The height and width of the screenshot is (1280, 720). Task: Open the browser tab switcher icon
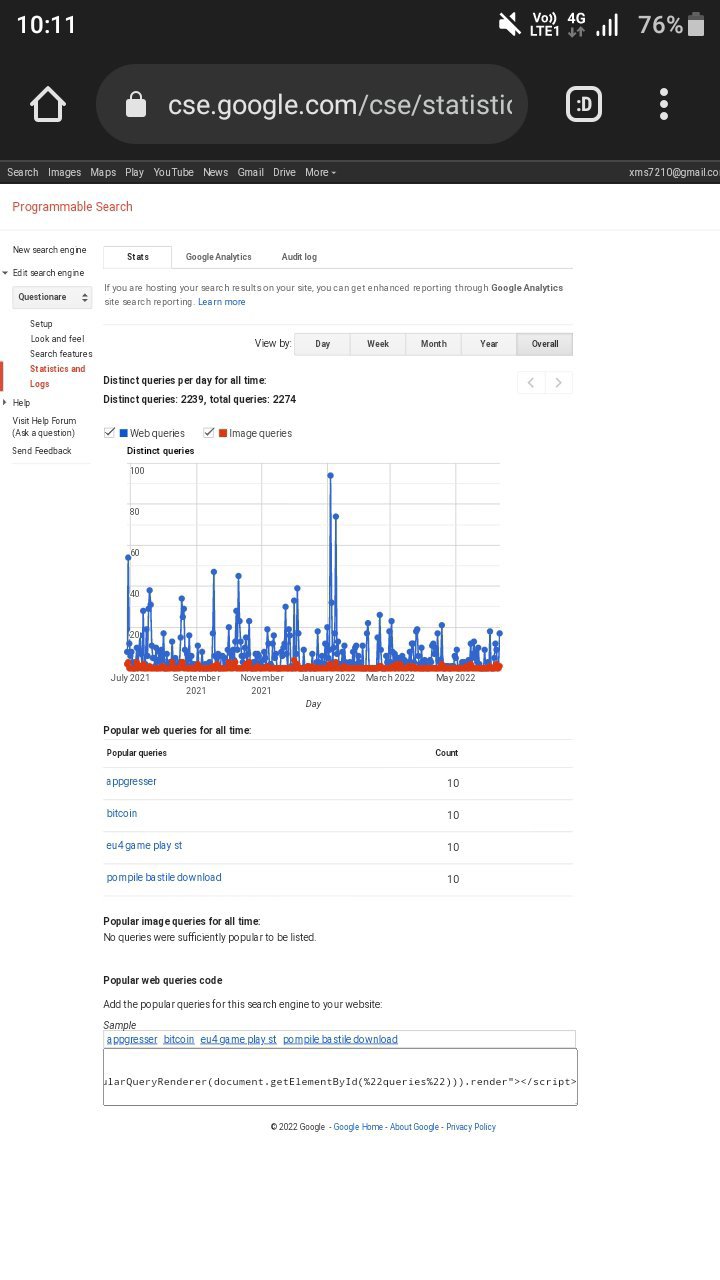pyautogui.click(x=584, y=104)
